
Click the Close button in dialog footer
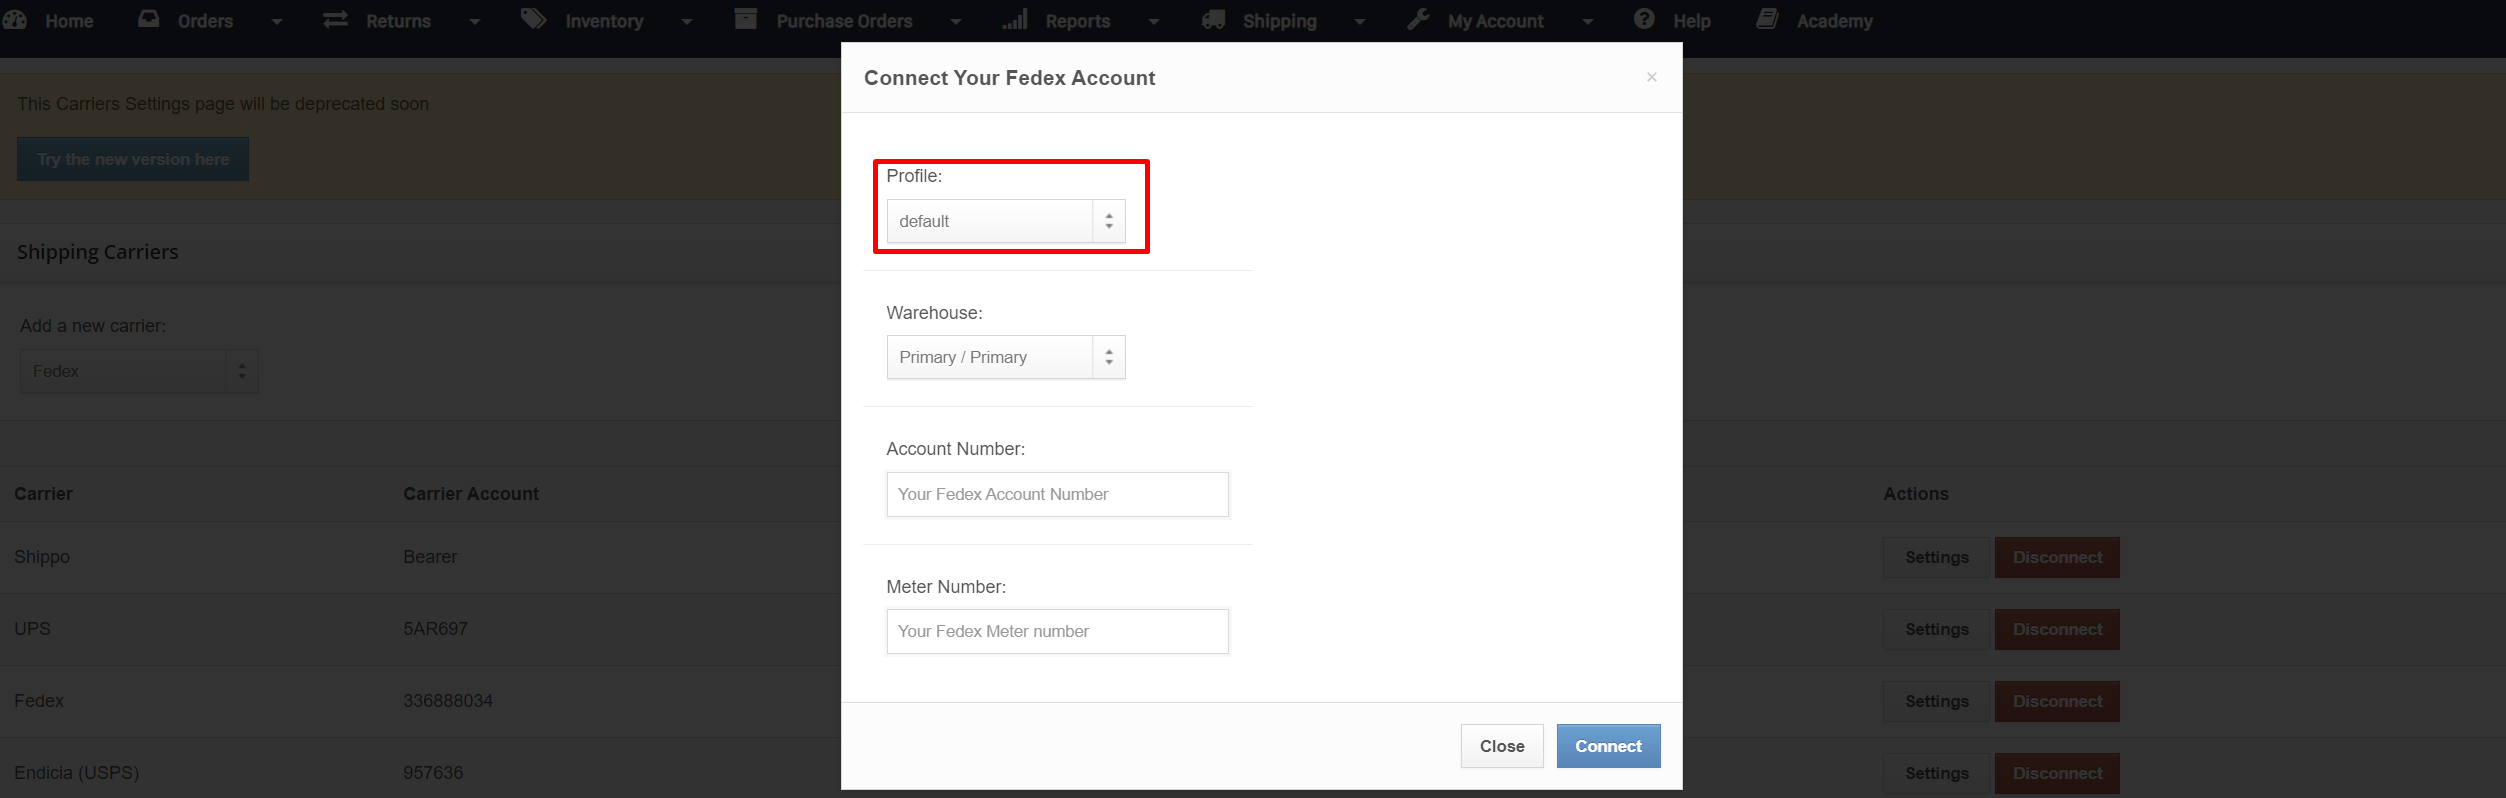[1502, 746]
